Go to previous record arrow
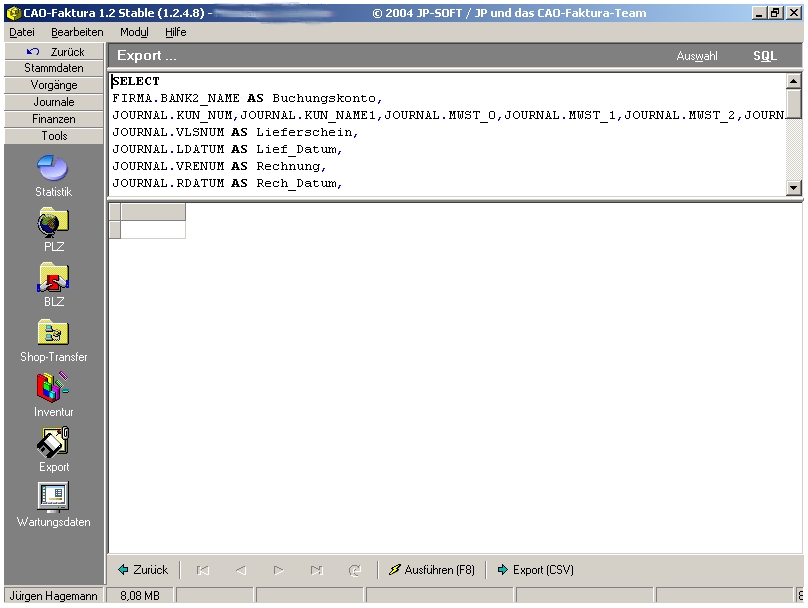This screenshot has width=808, height=608. [241, 570]
